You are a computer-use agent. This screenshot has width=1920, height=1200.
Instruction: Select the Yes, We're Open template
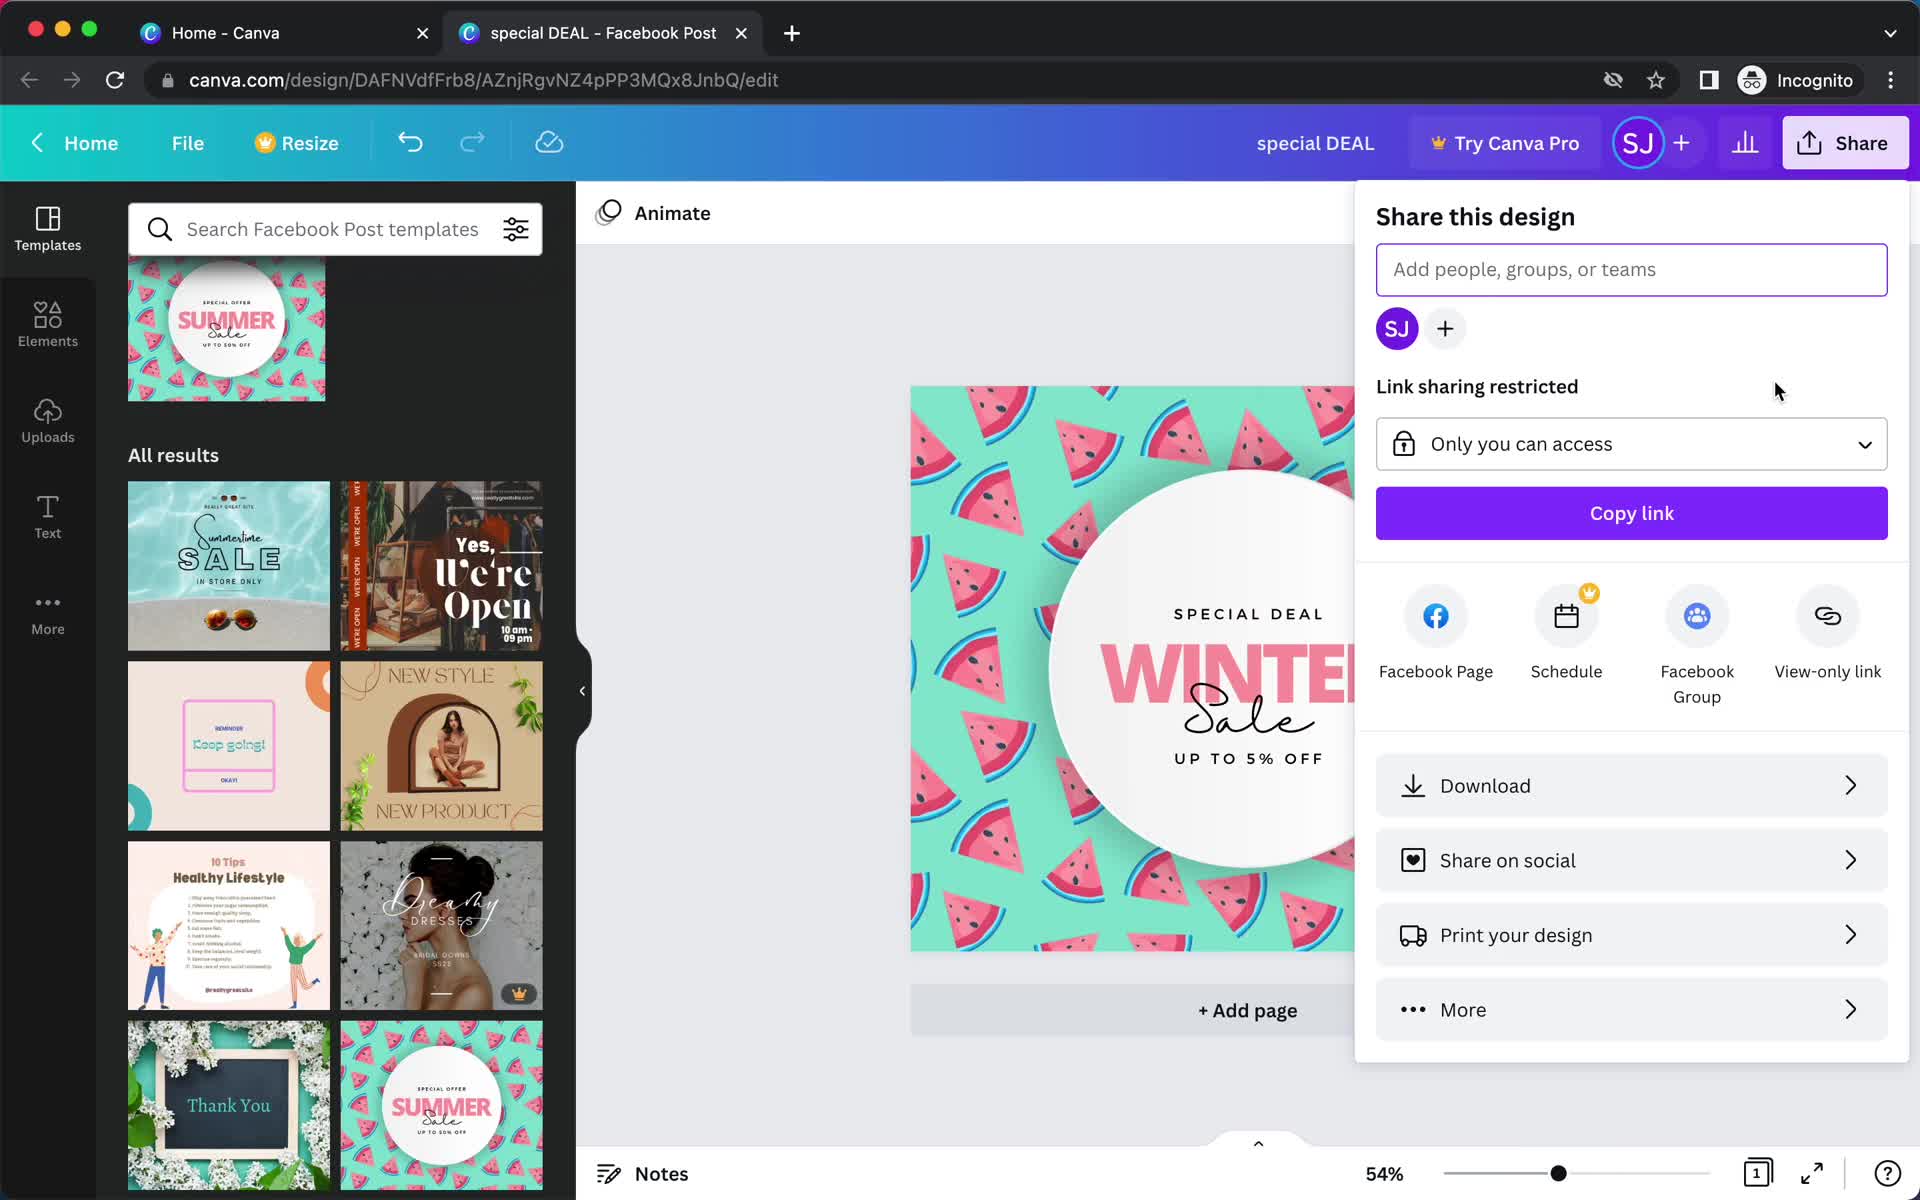[x=441, y=566]
